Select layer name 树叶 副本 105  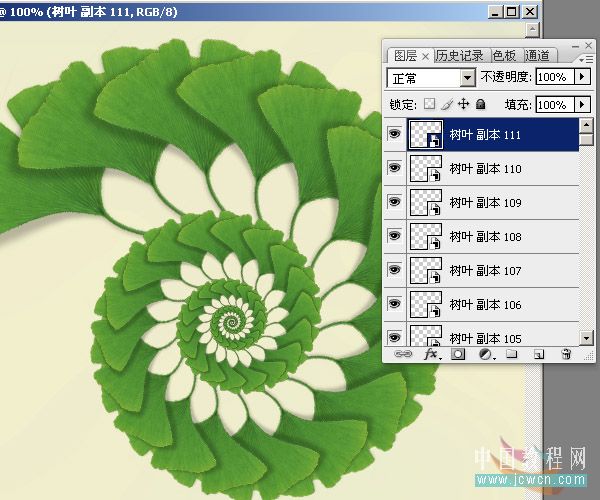[x=485, y=338]
